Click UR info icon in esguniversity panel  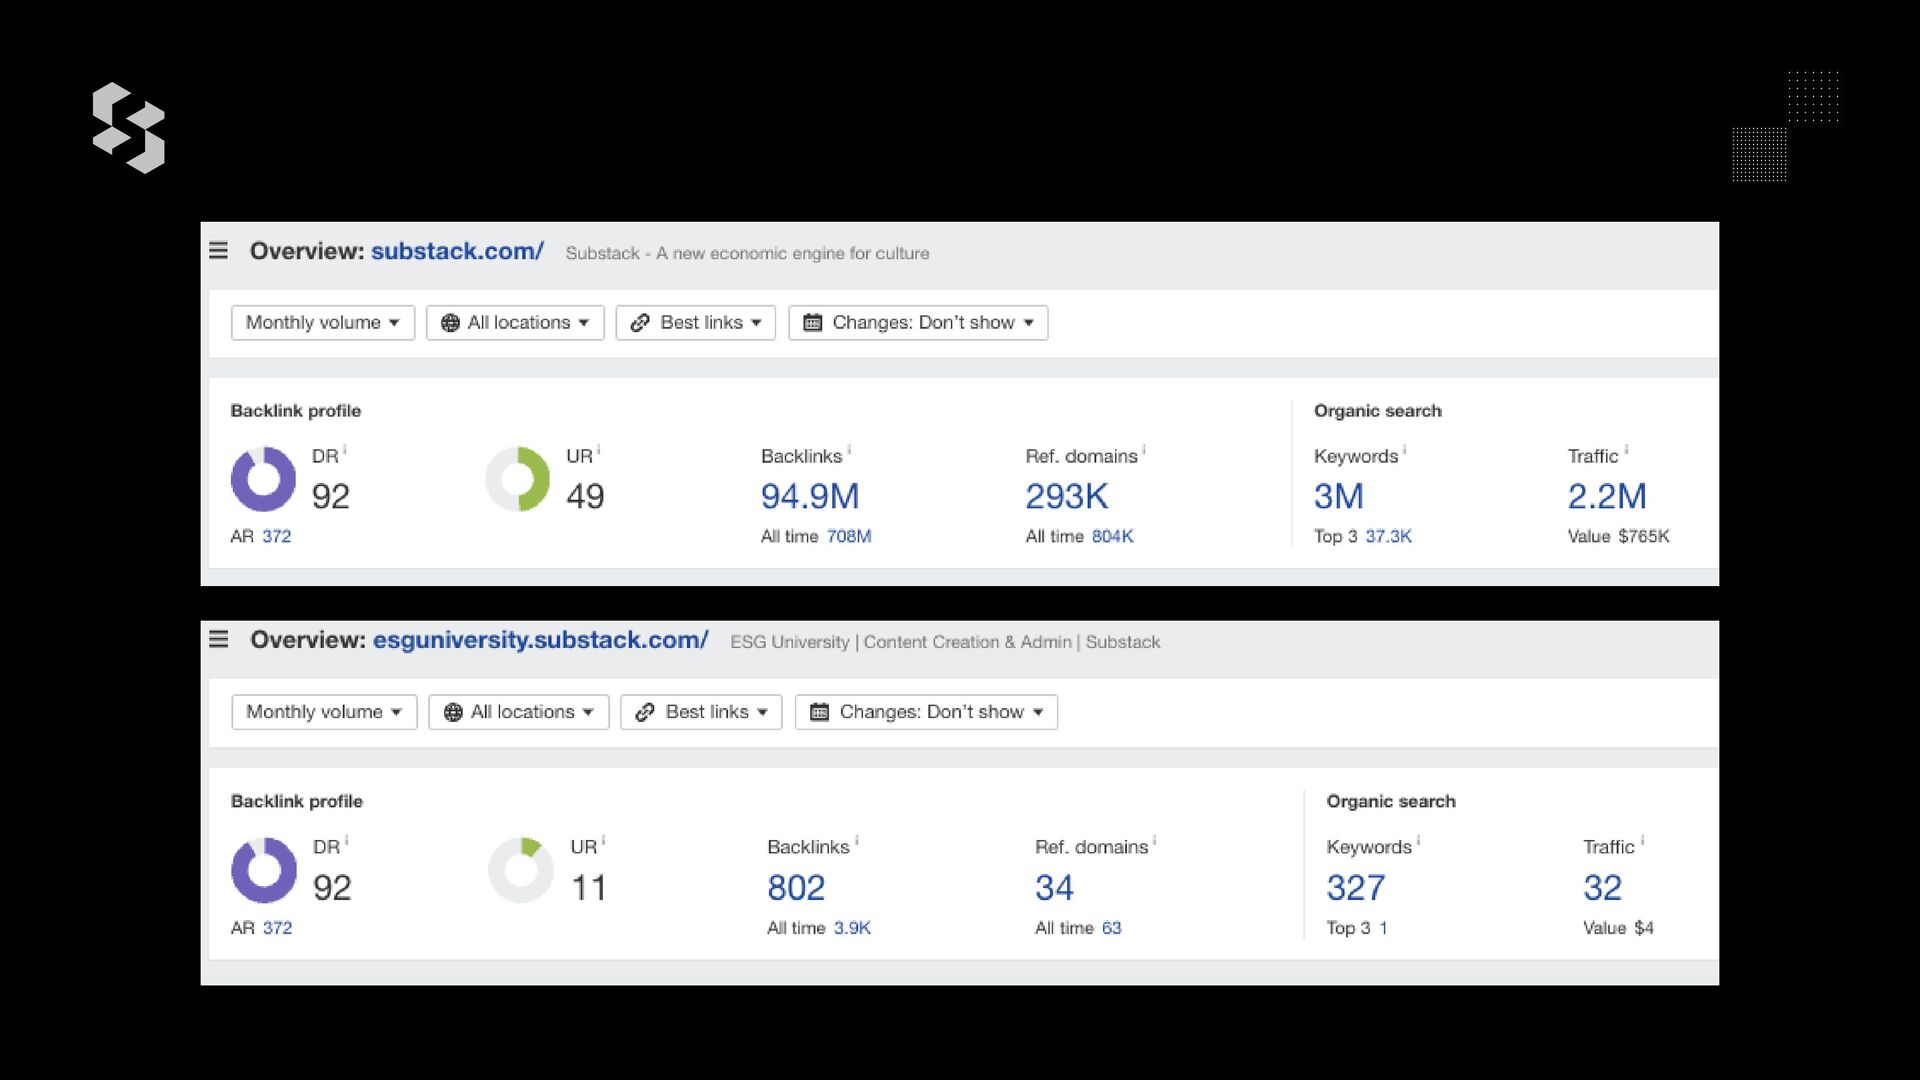tap(603, 841)
